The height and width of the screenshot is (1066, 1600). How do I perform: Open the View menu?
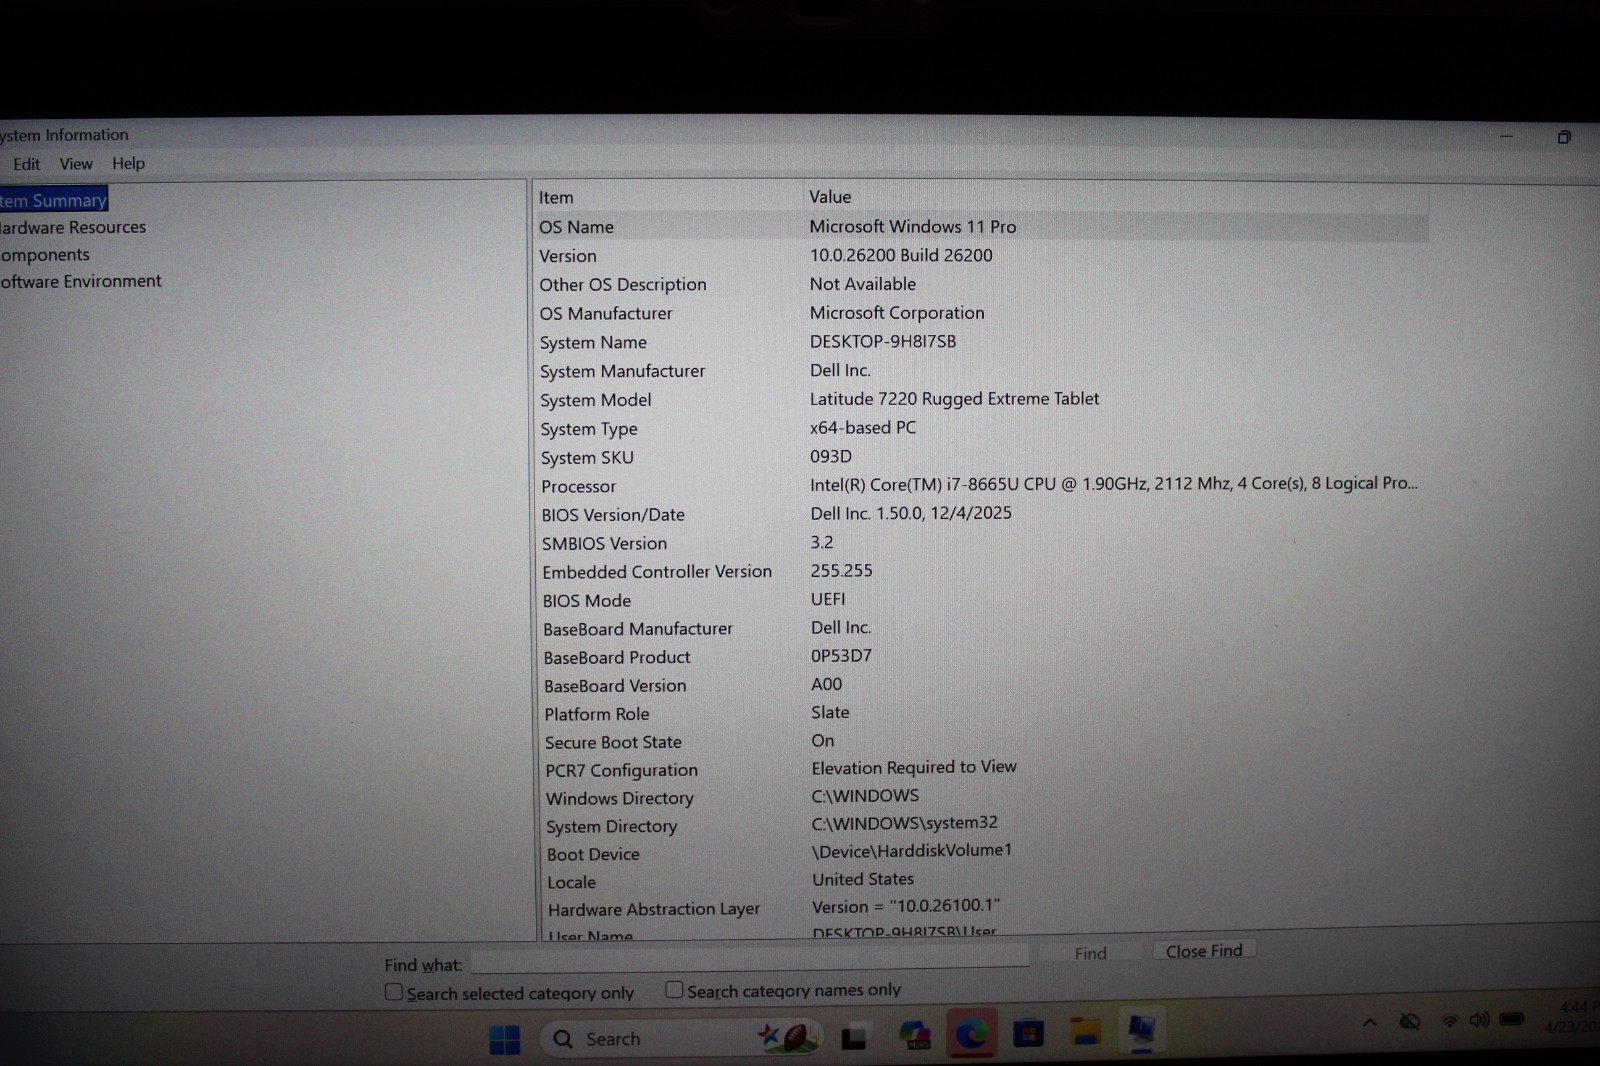[x=76, y=164]
